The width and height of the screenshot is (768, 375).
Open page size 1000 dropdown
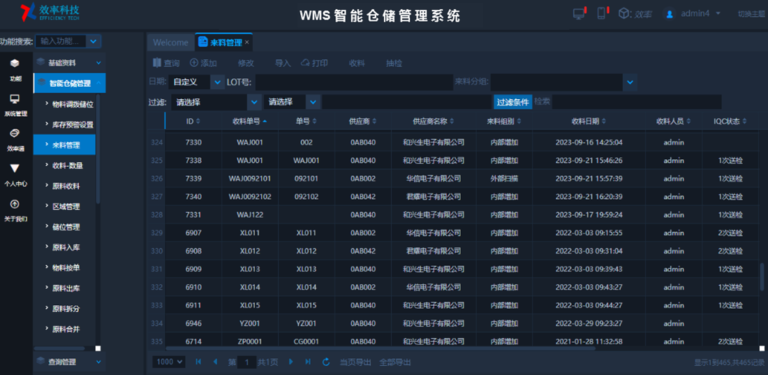point(169,362)
